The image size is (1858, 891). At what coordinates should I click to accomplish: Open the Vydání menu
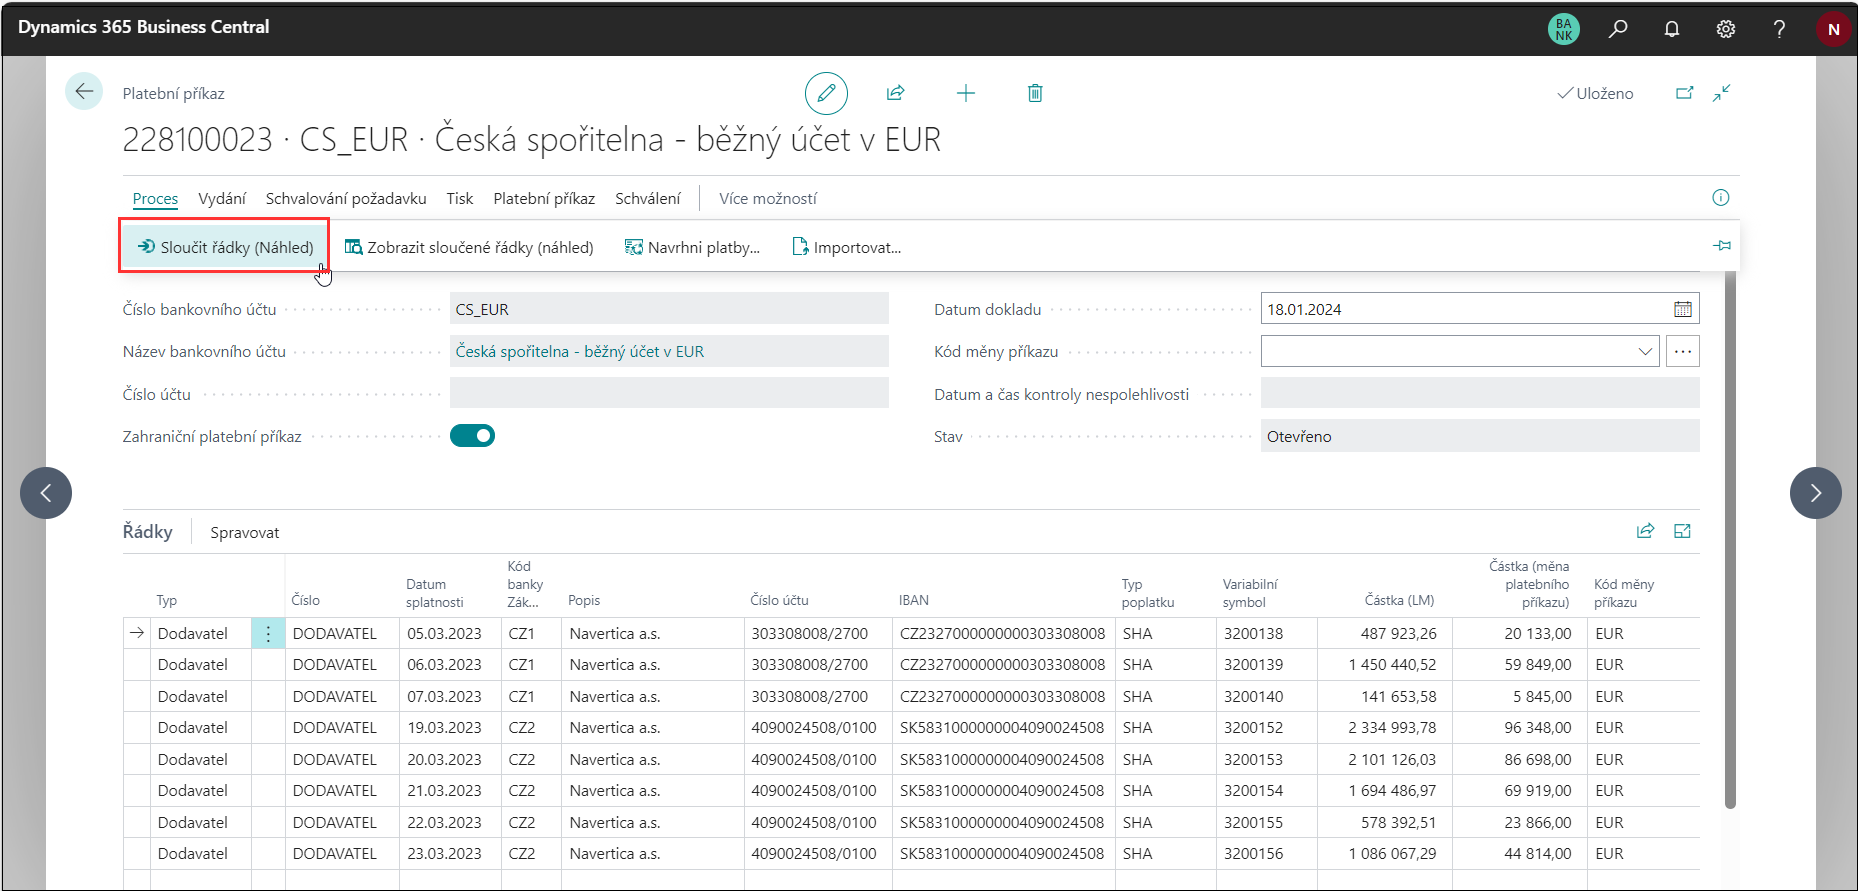pos(222,199)
